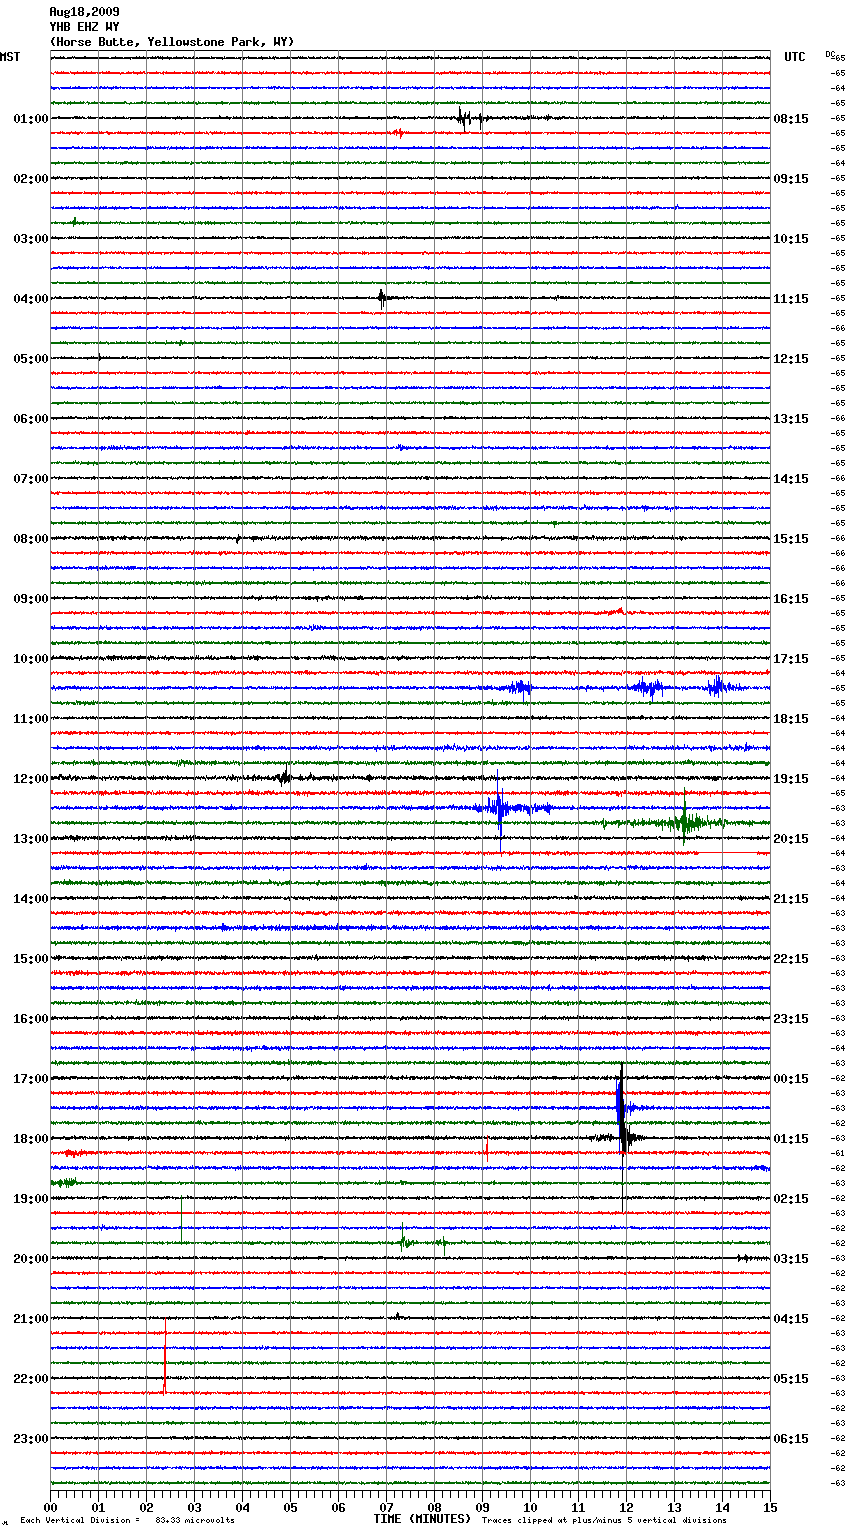Select the 19:00 MST time label
850x1534 pixels.
click(30, 1199)
